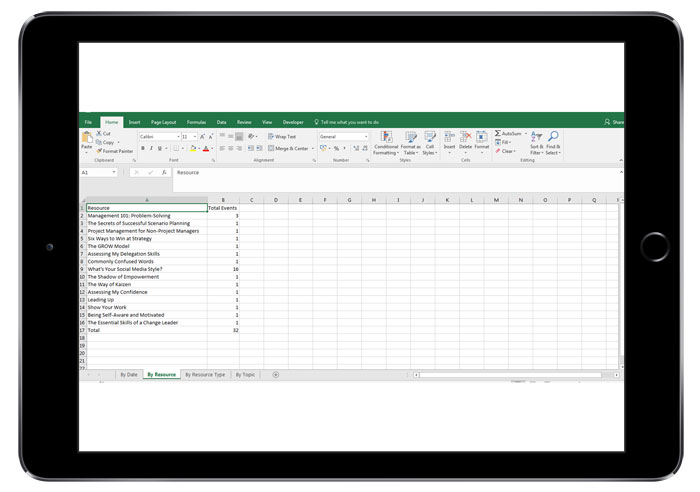The image size is (700, 492).
Task: Switch to the Formulas tab
Action: click(196, 122)
